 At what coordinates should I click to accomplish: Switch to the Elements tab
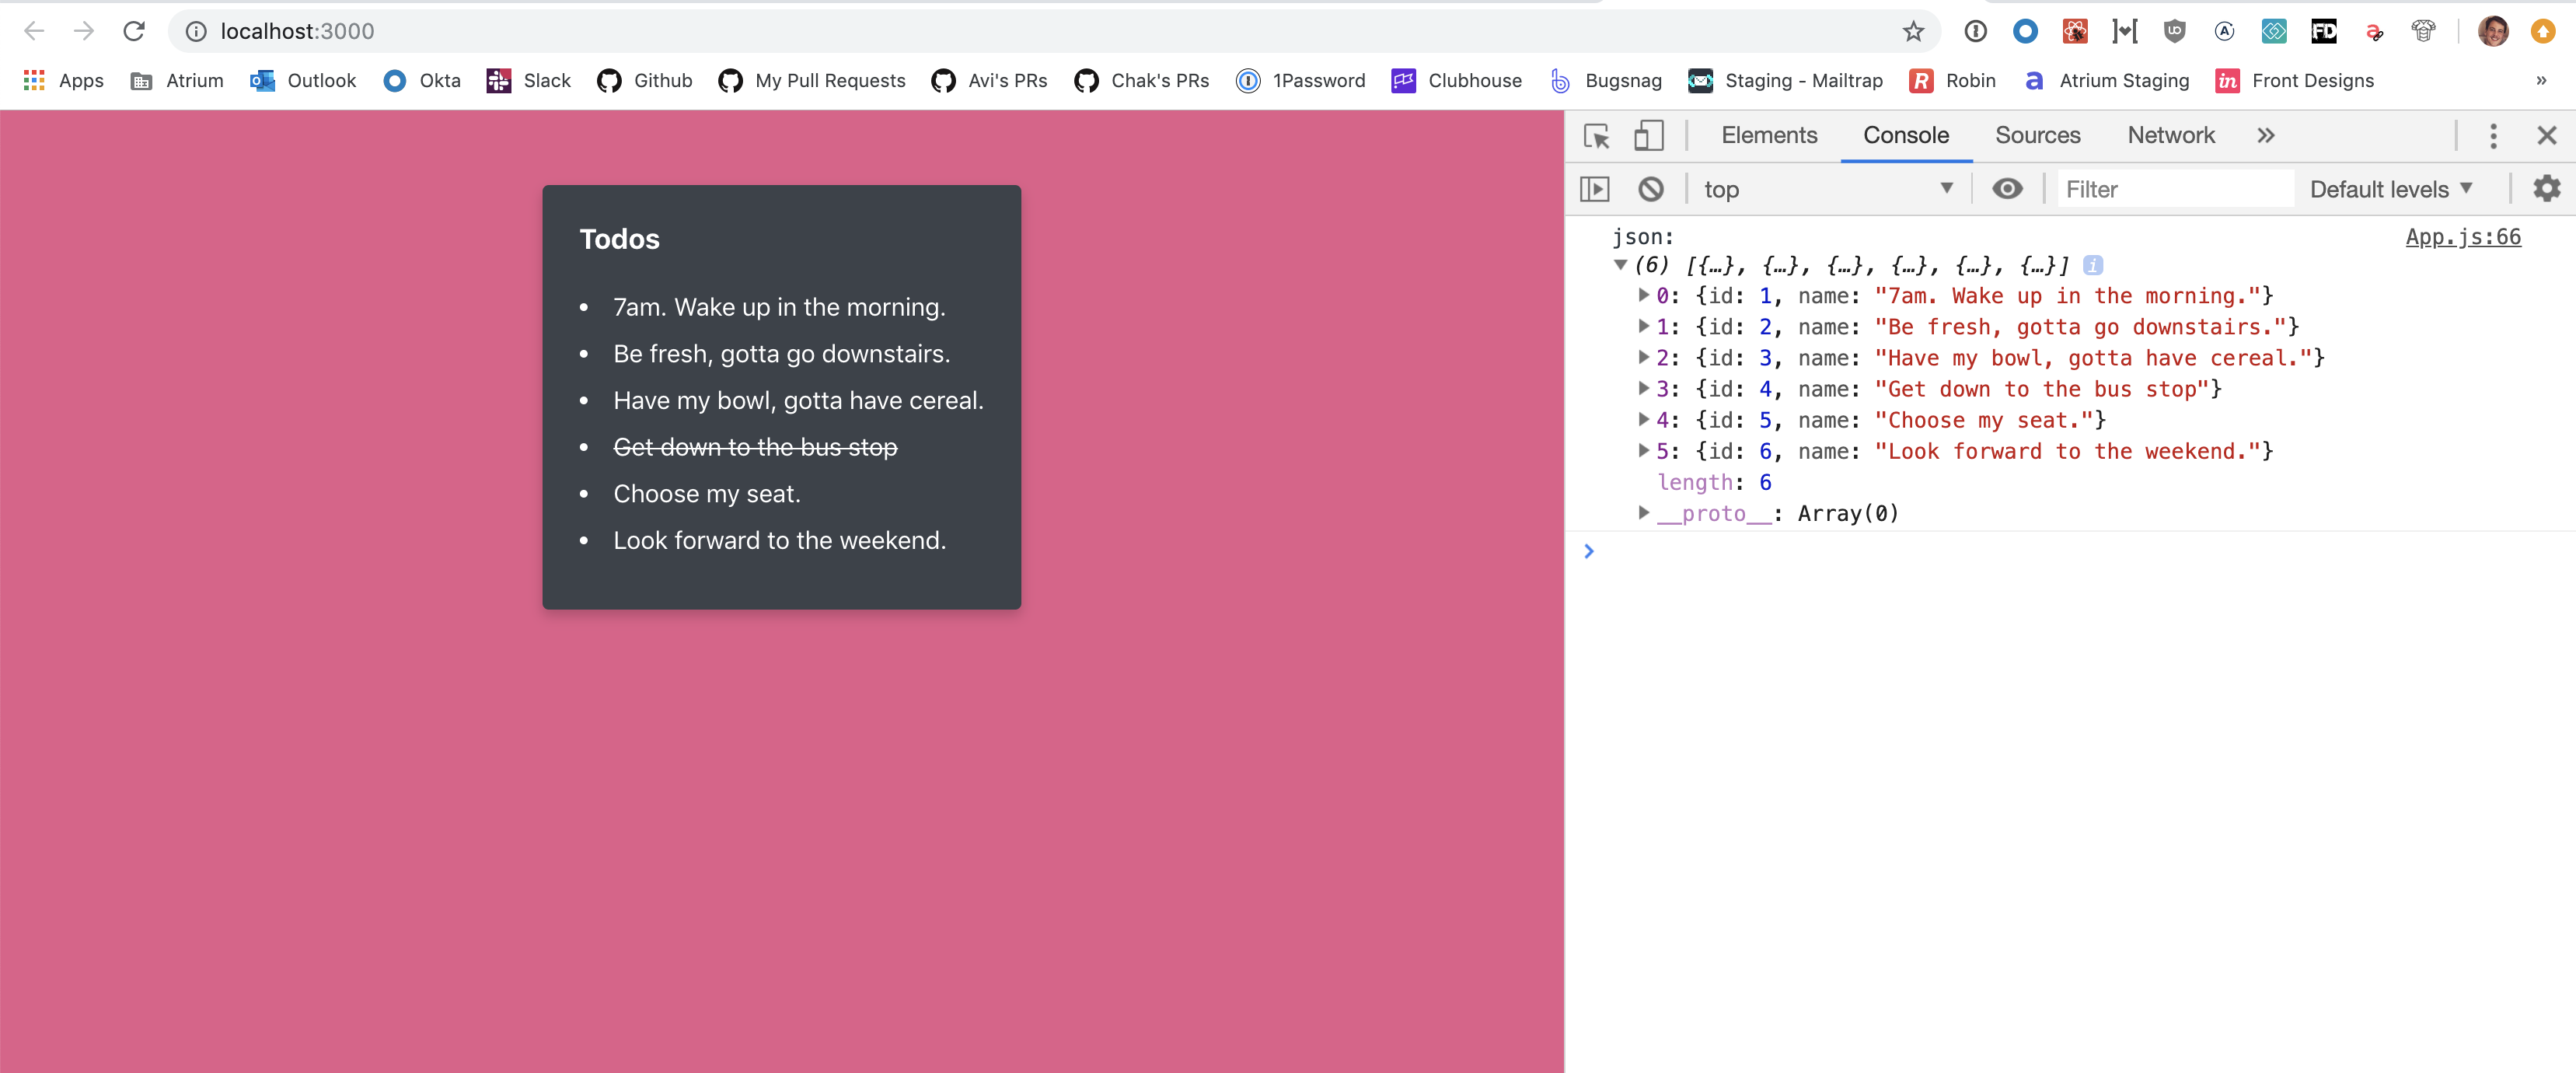[1768, 135]
